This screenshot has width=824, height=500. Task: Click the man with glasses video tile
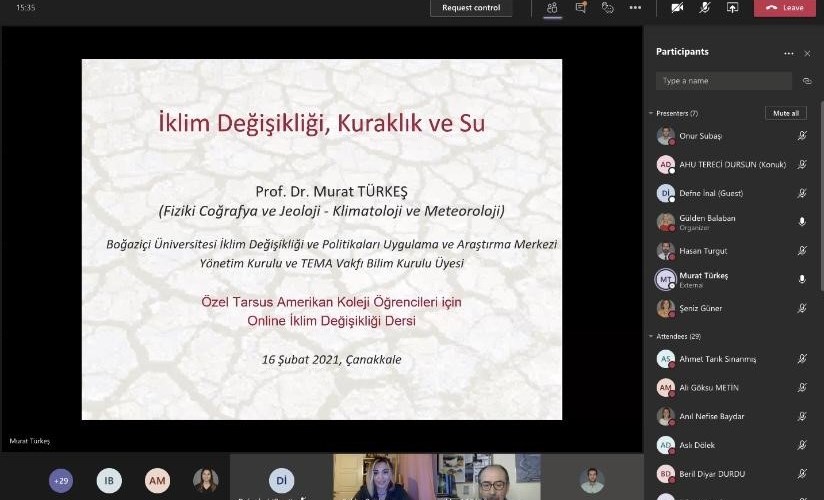488,477
